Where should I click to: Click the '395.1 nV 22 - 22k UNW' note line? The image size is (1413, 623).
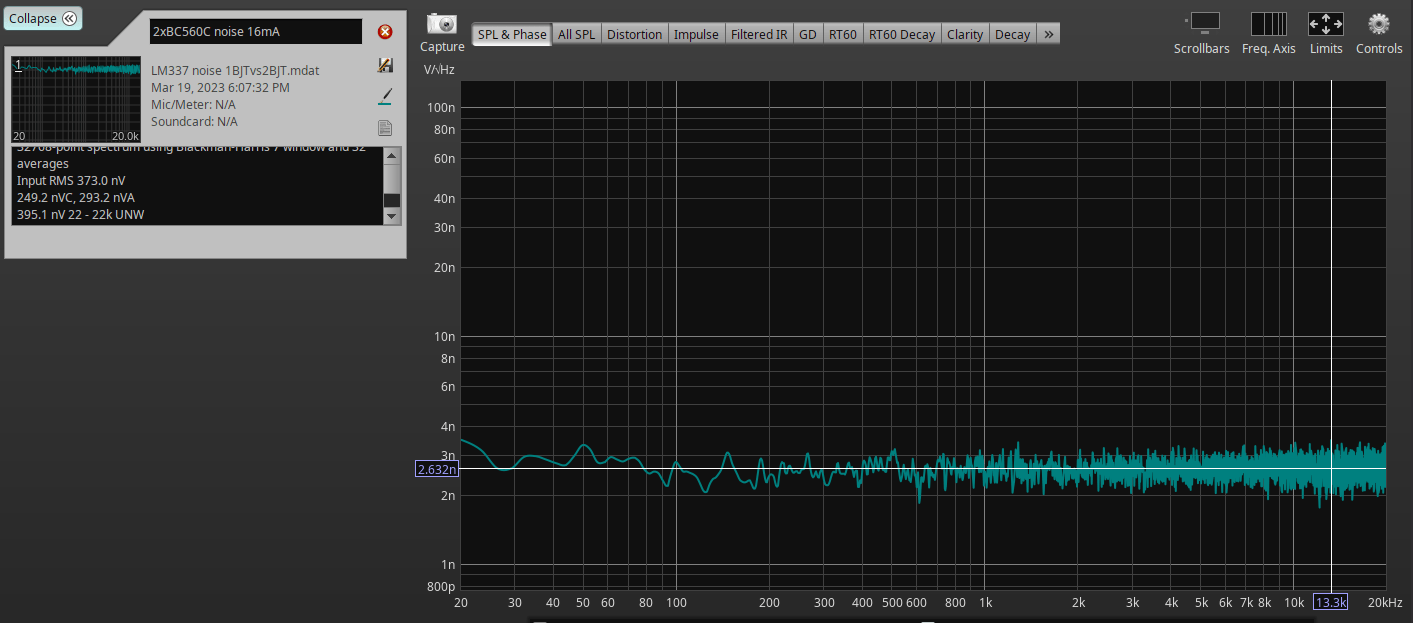point(81,214)
